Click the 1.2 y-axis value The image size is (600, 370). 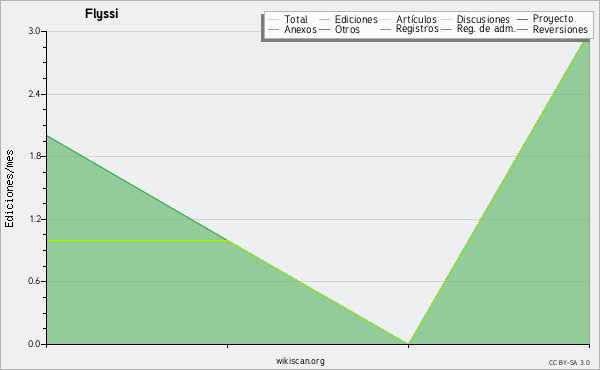coord(34,219)
